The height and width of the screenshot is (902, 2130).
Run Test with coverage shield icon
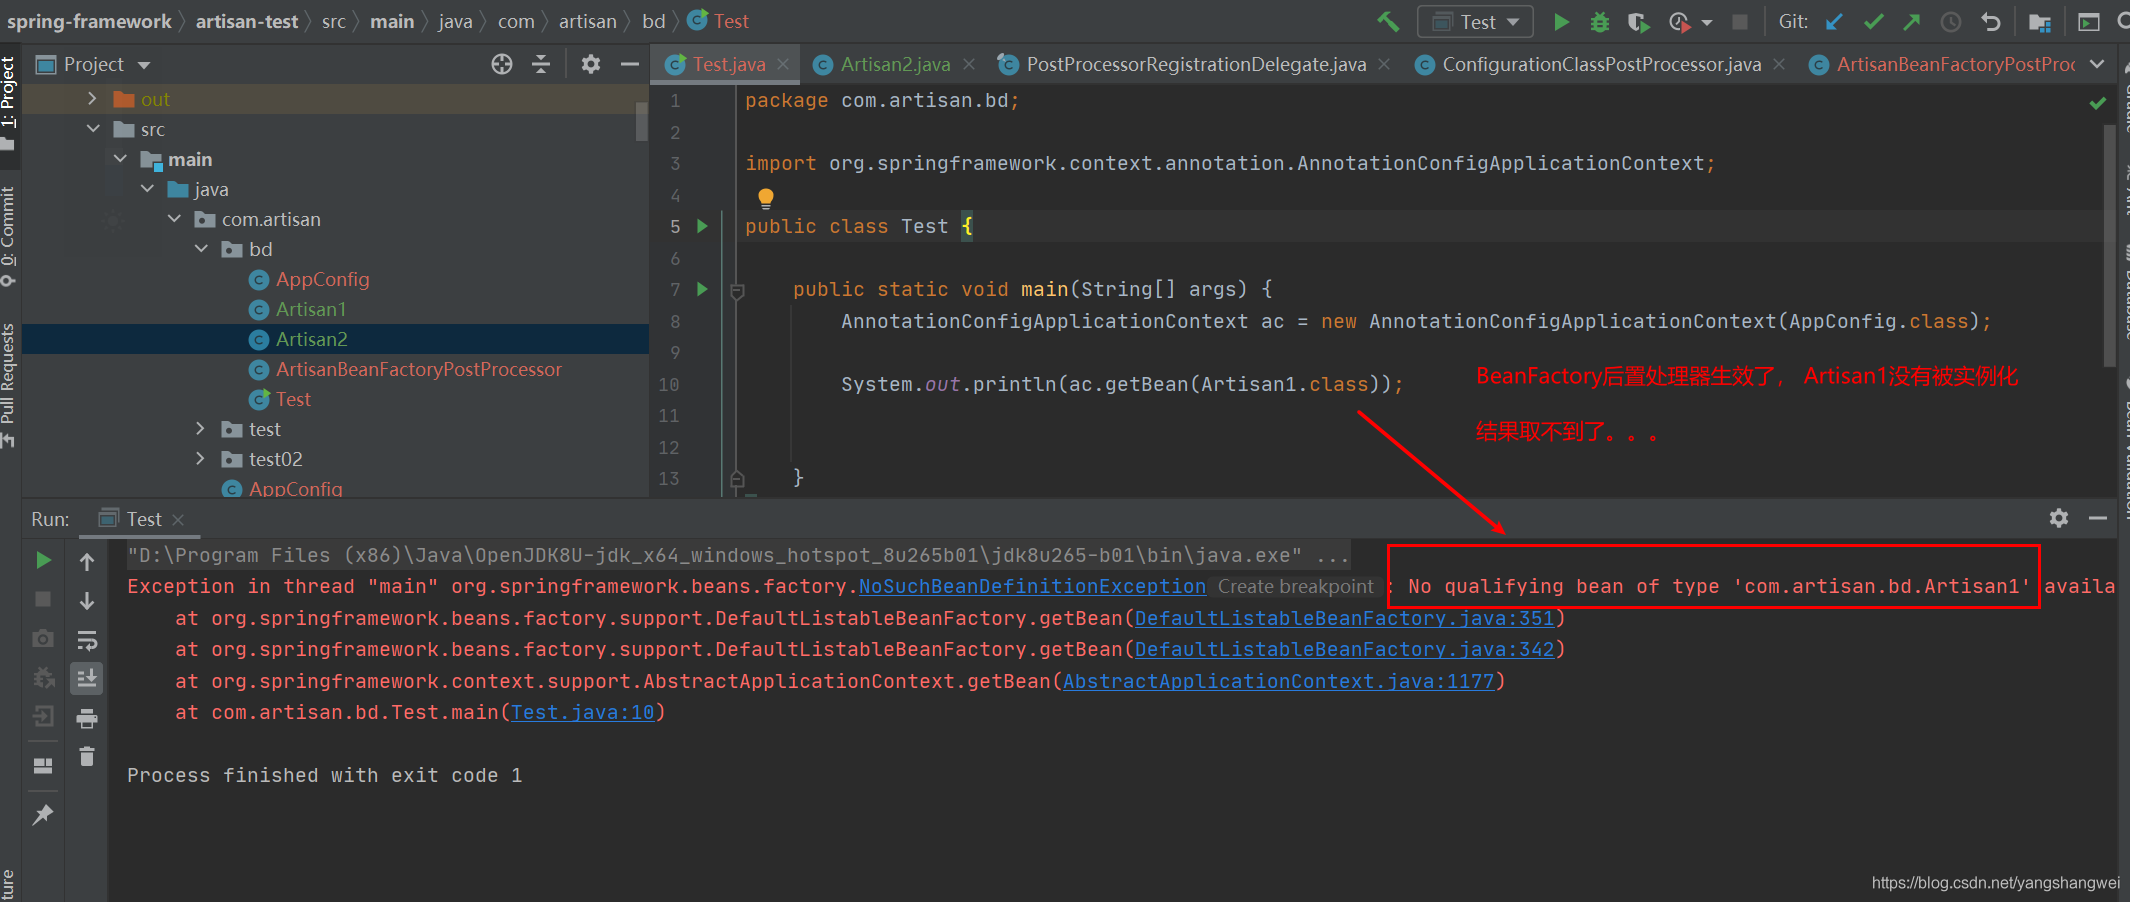[x=1637, y=22]
